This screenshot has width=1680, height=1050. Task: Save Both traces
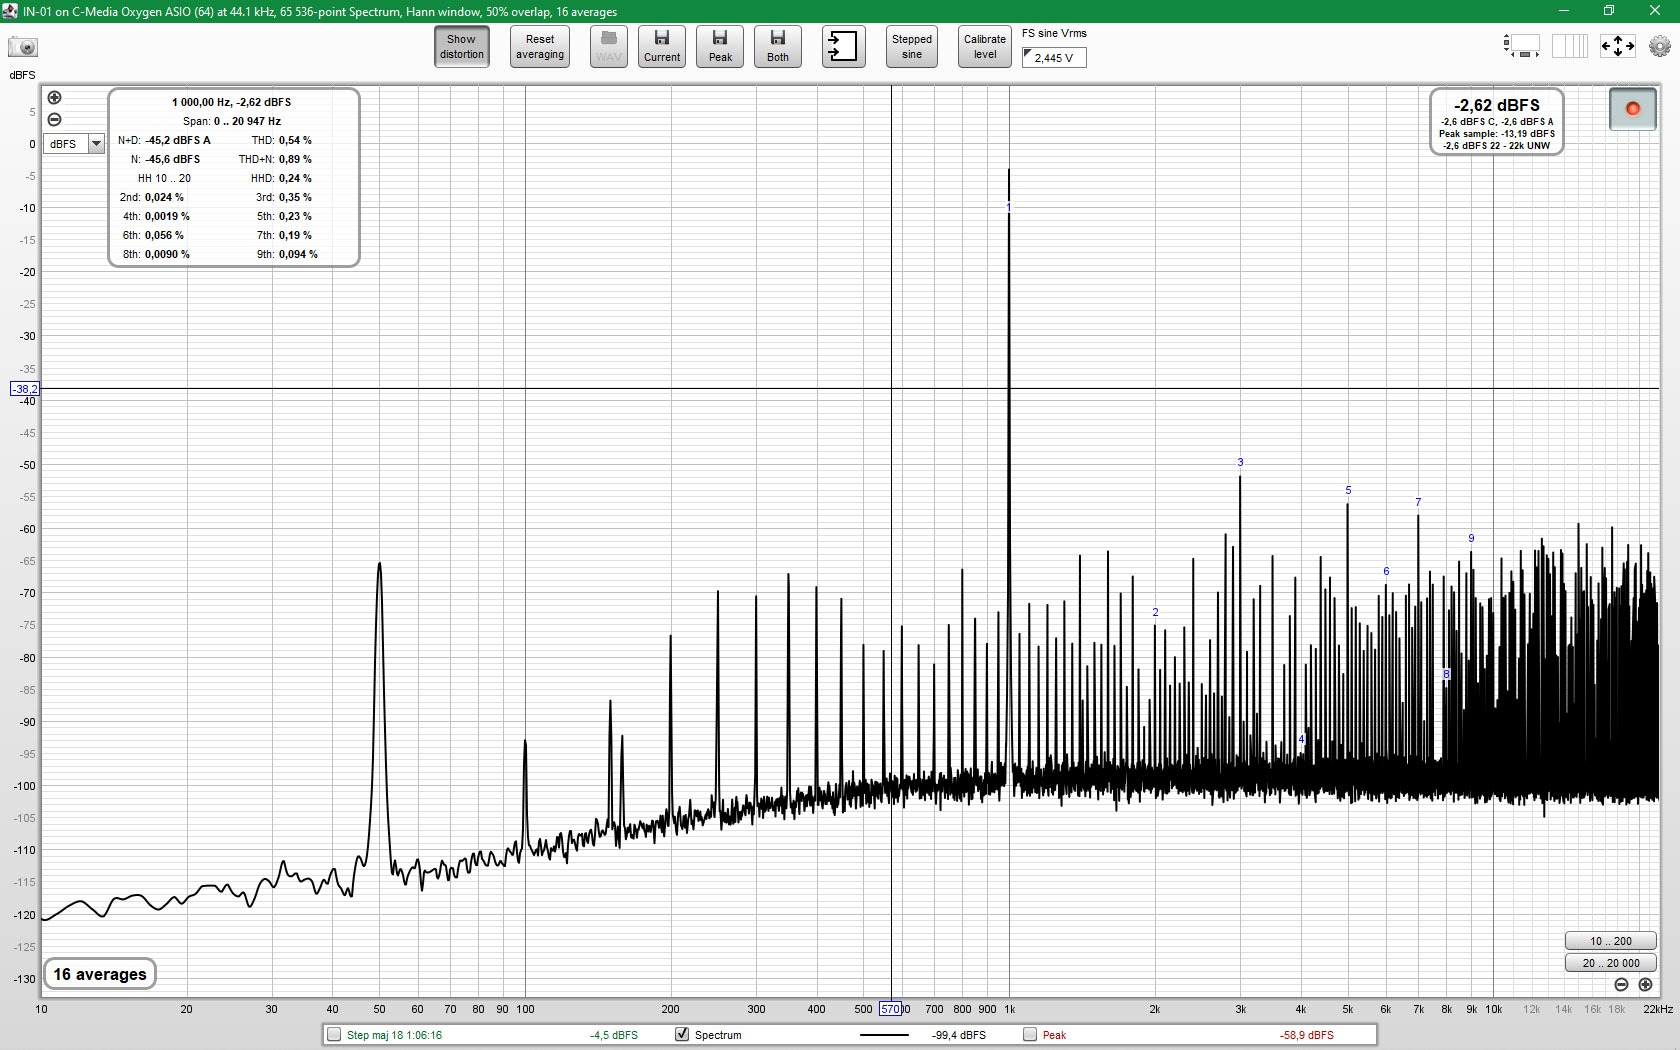click(778, 47)
